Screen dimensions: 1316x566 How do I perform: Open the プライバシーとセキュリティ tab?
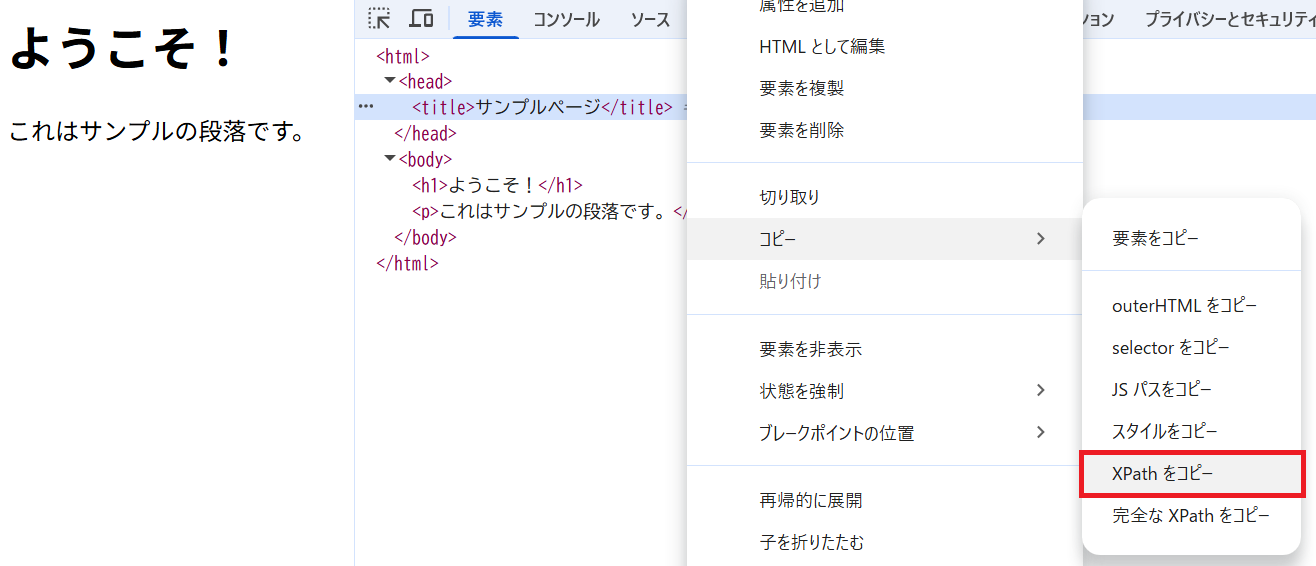[x=1229, y=20]
